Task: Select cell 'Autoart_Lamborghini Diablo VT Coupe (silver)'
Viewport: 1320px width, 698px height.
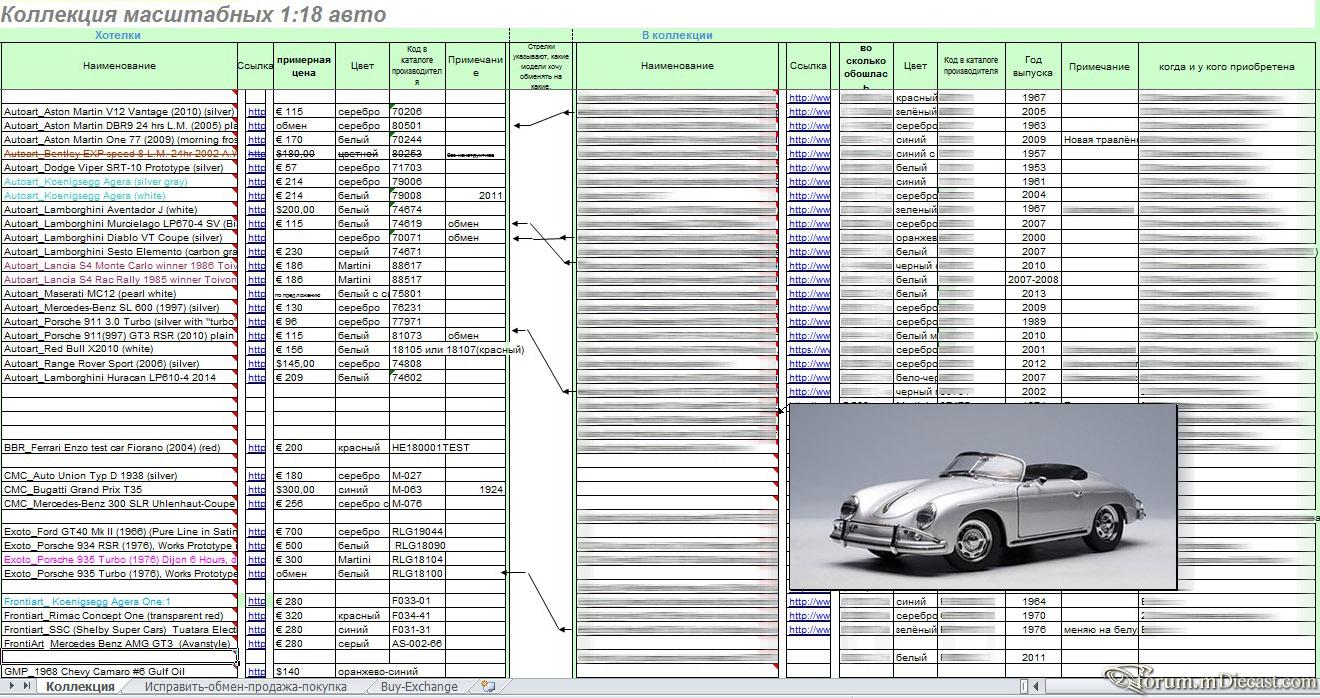Action: (119, 238)
